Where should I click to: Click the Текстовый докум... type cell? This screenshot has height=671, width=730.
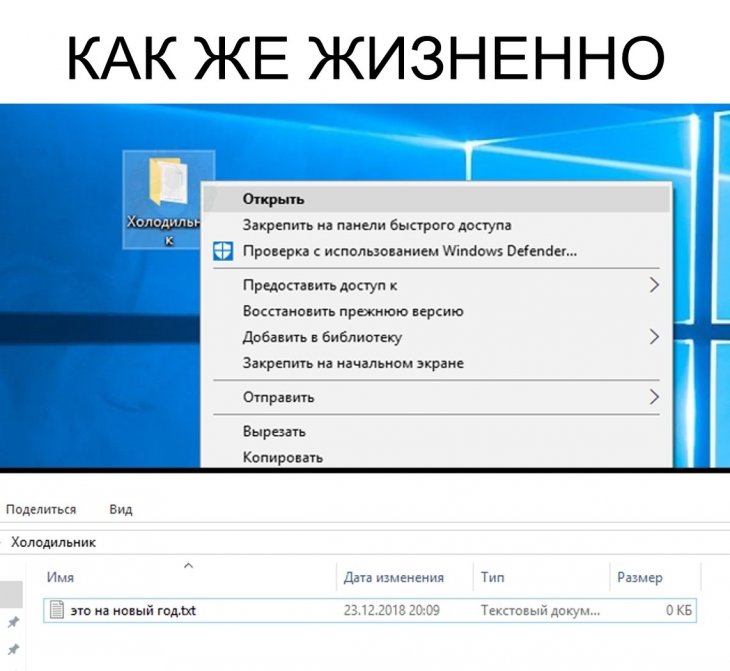540,610
